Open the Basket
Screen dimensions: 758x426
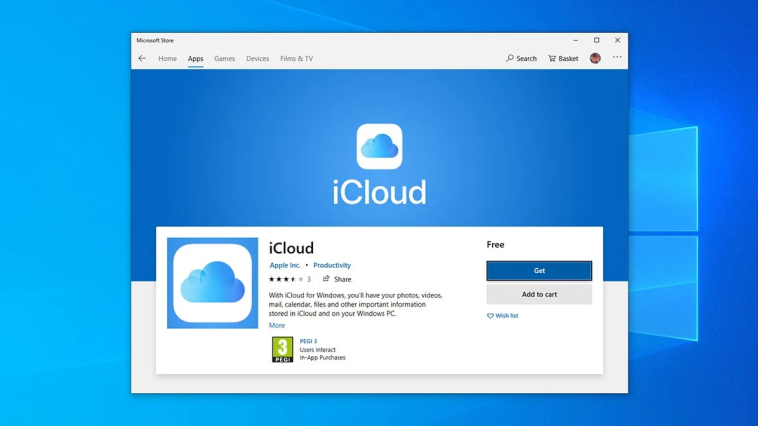coord(563,59)
